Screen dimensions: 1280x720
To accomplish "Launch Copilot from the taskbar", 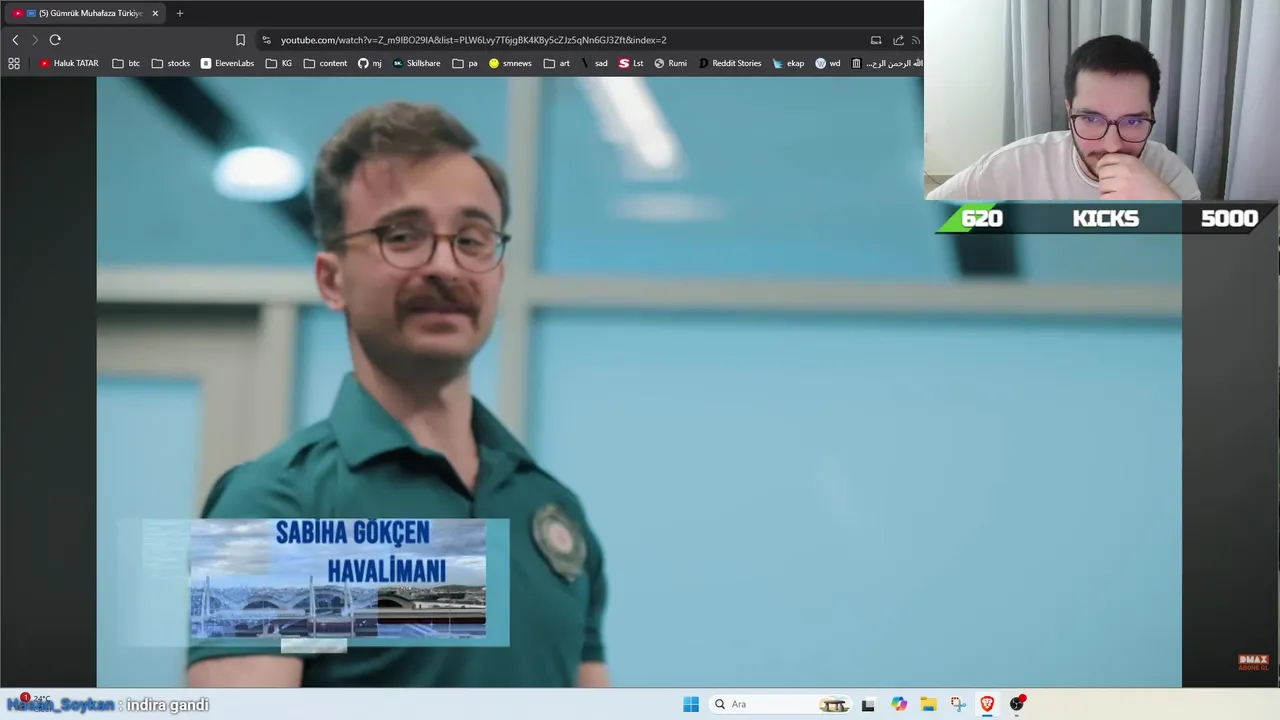I will 899,704.
